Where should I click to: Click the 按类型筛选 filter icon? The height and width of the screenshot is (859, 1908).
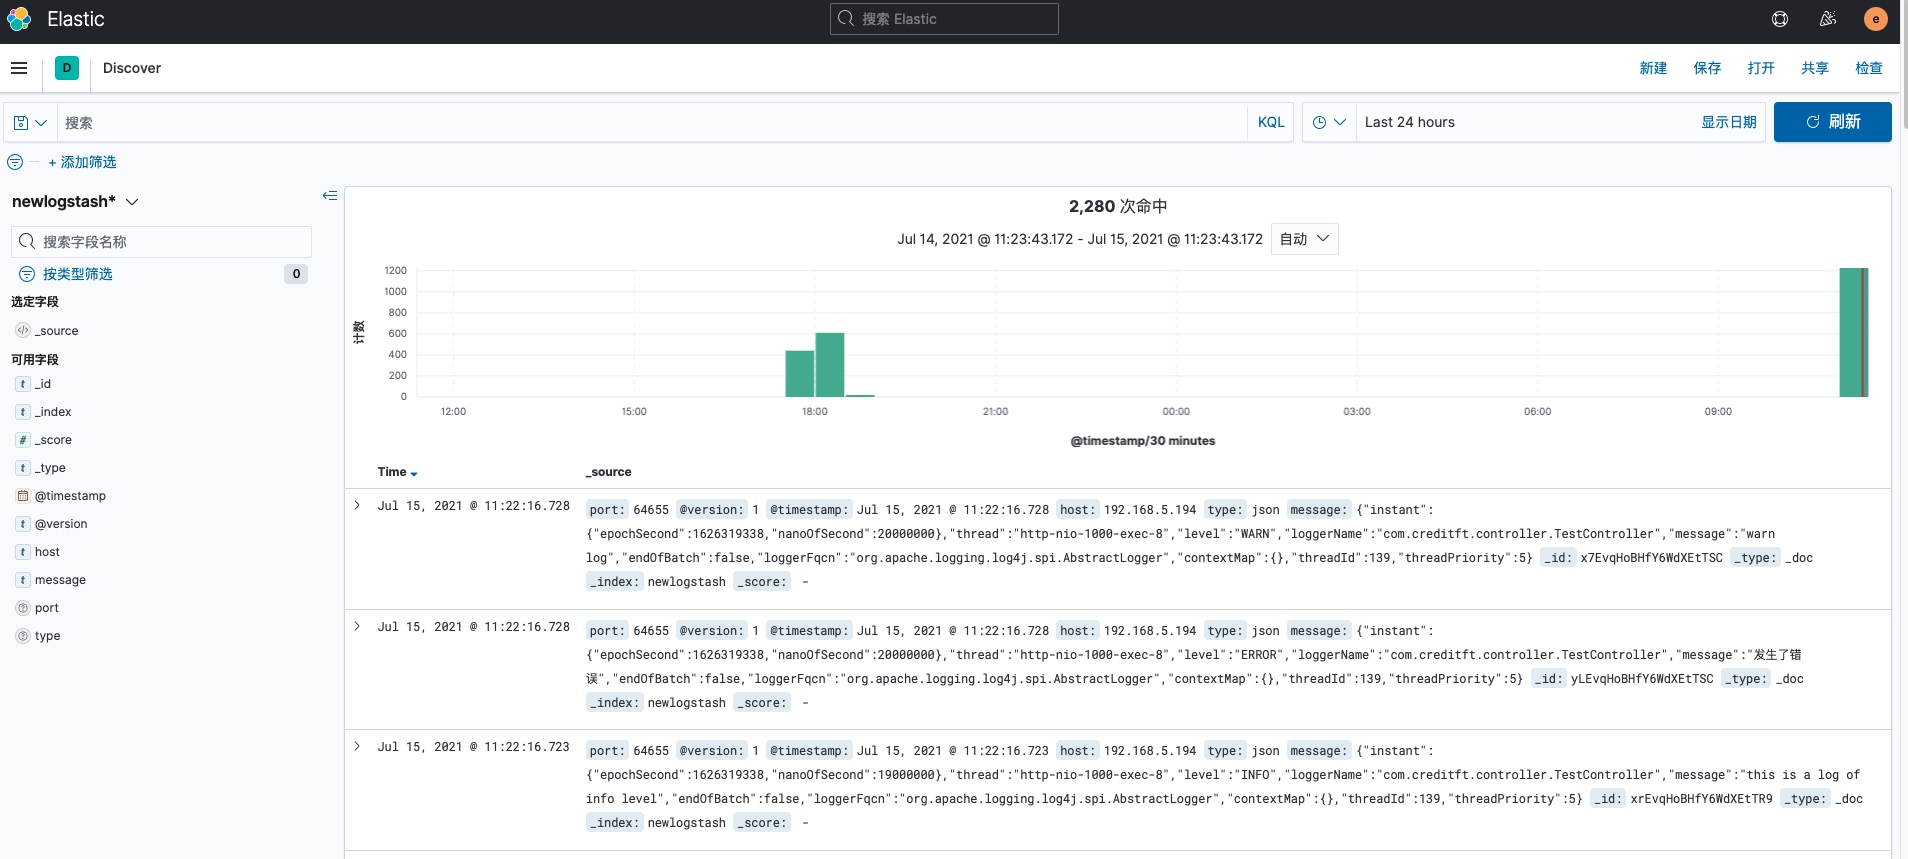coord(27,274)
